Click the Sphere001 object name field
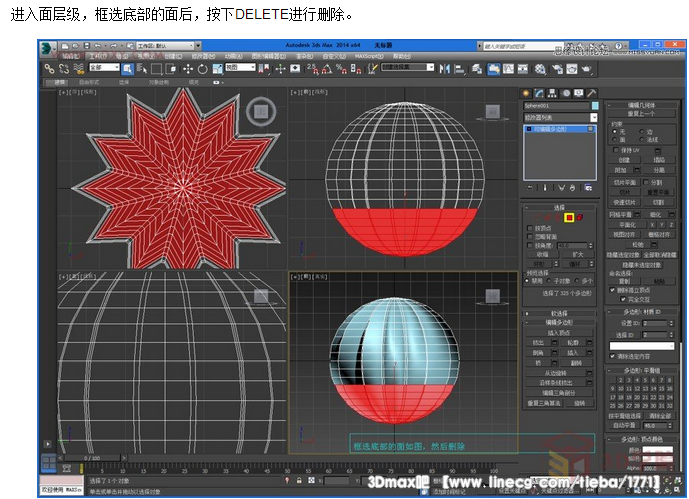 pos(556,105)
